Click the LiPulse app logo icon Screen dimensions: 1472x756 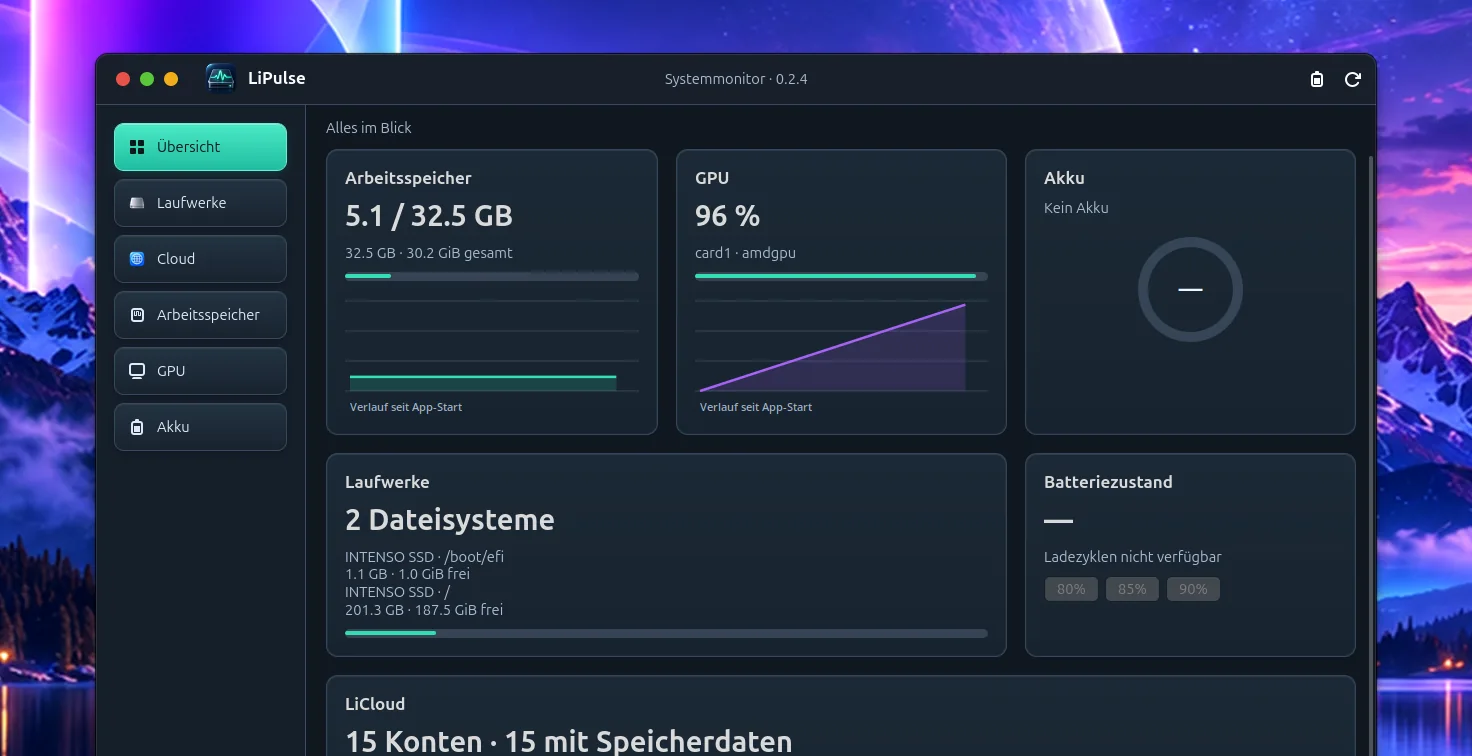(x=220, y=78)
